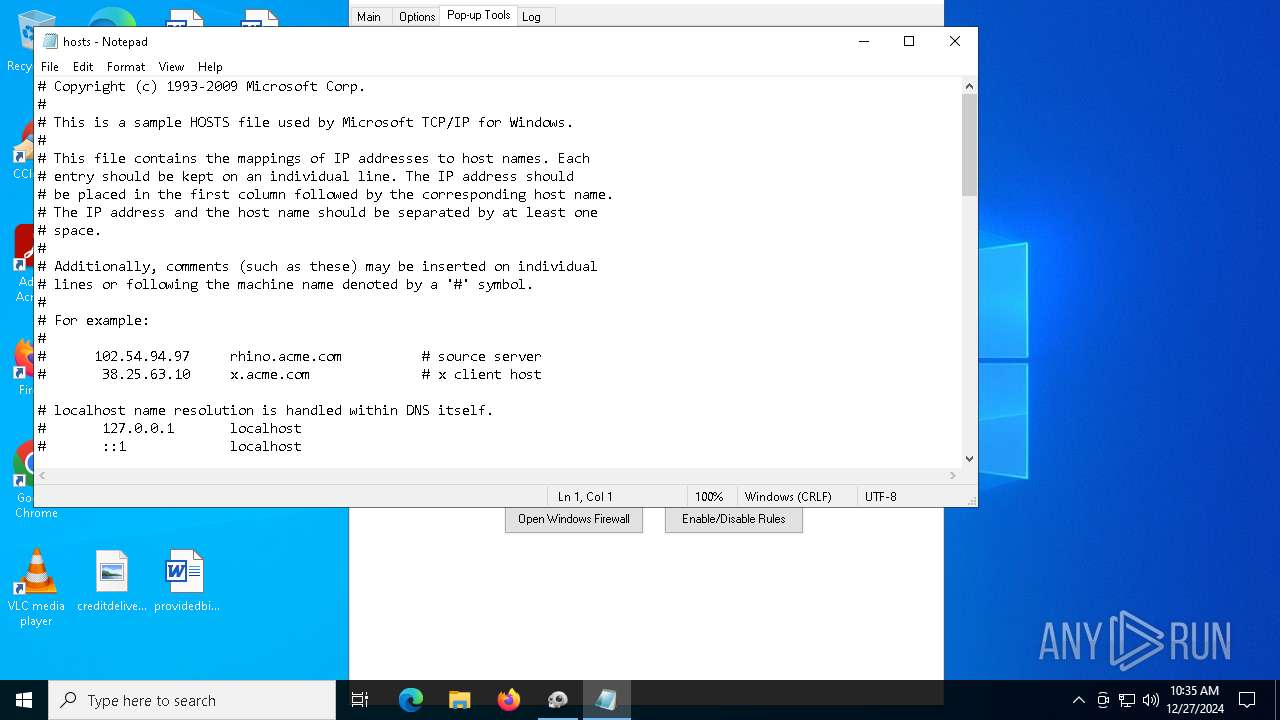Click the '127.0.0.1' localhost line

click(x=170, y=428)
